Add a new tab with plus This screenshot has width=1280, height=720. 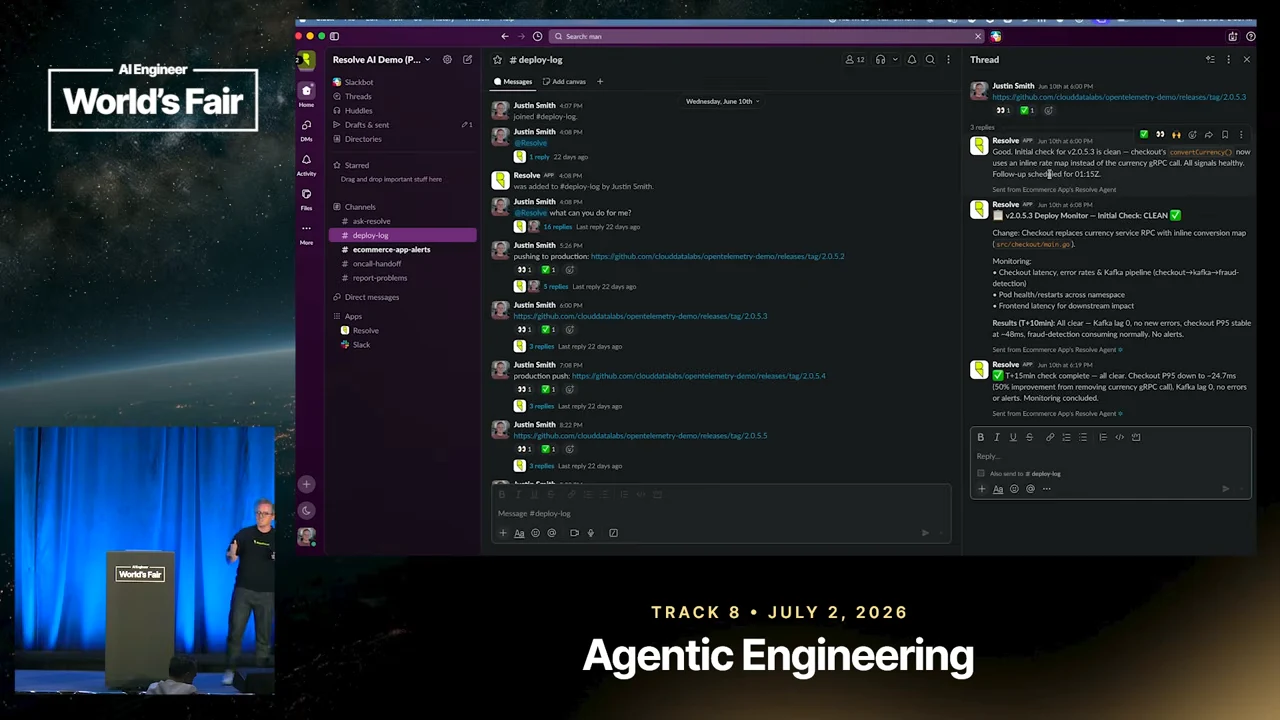[x=600, y=82]
